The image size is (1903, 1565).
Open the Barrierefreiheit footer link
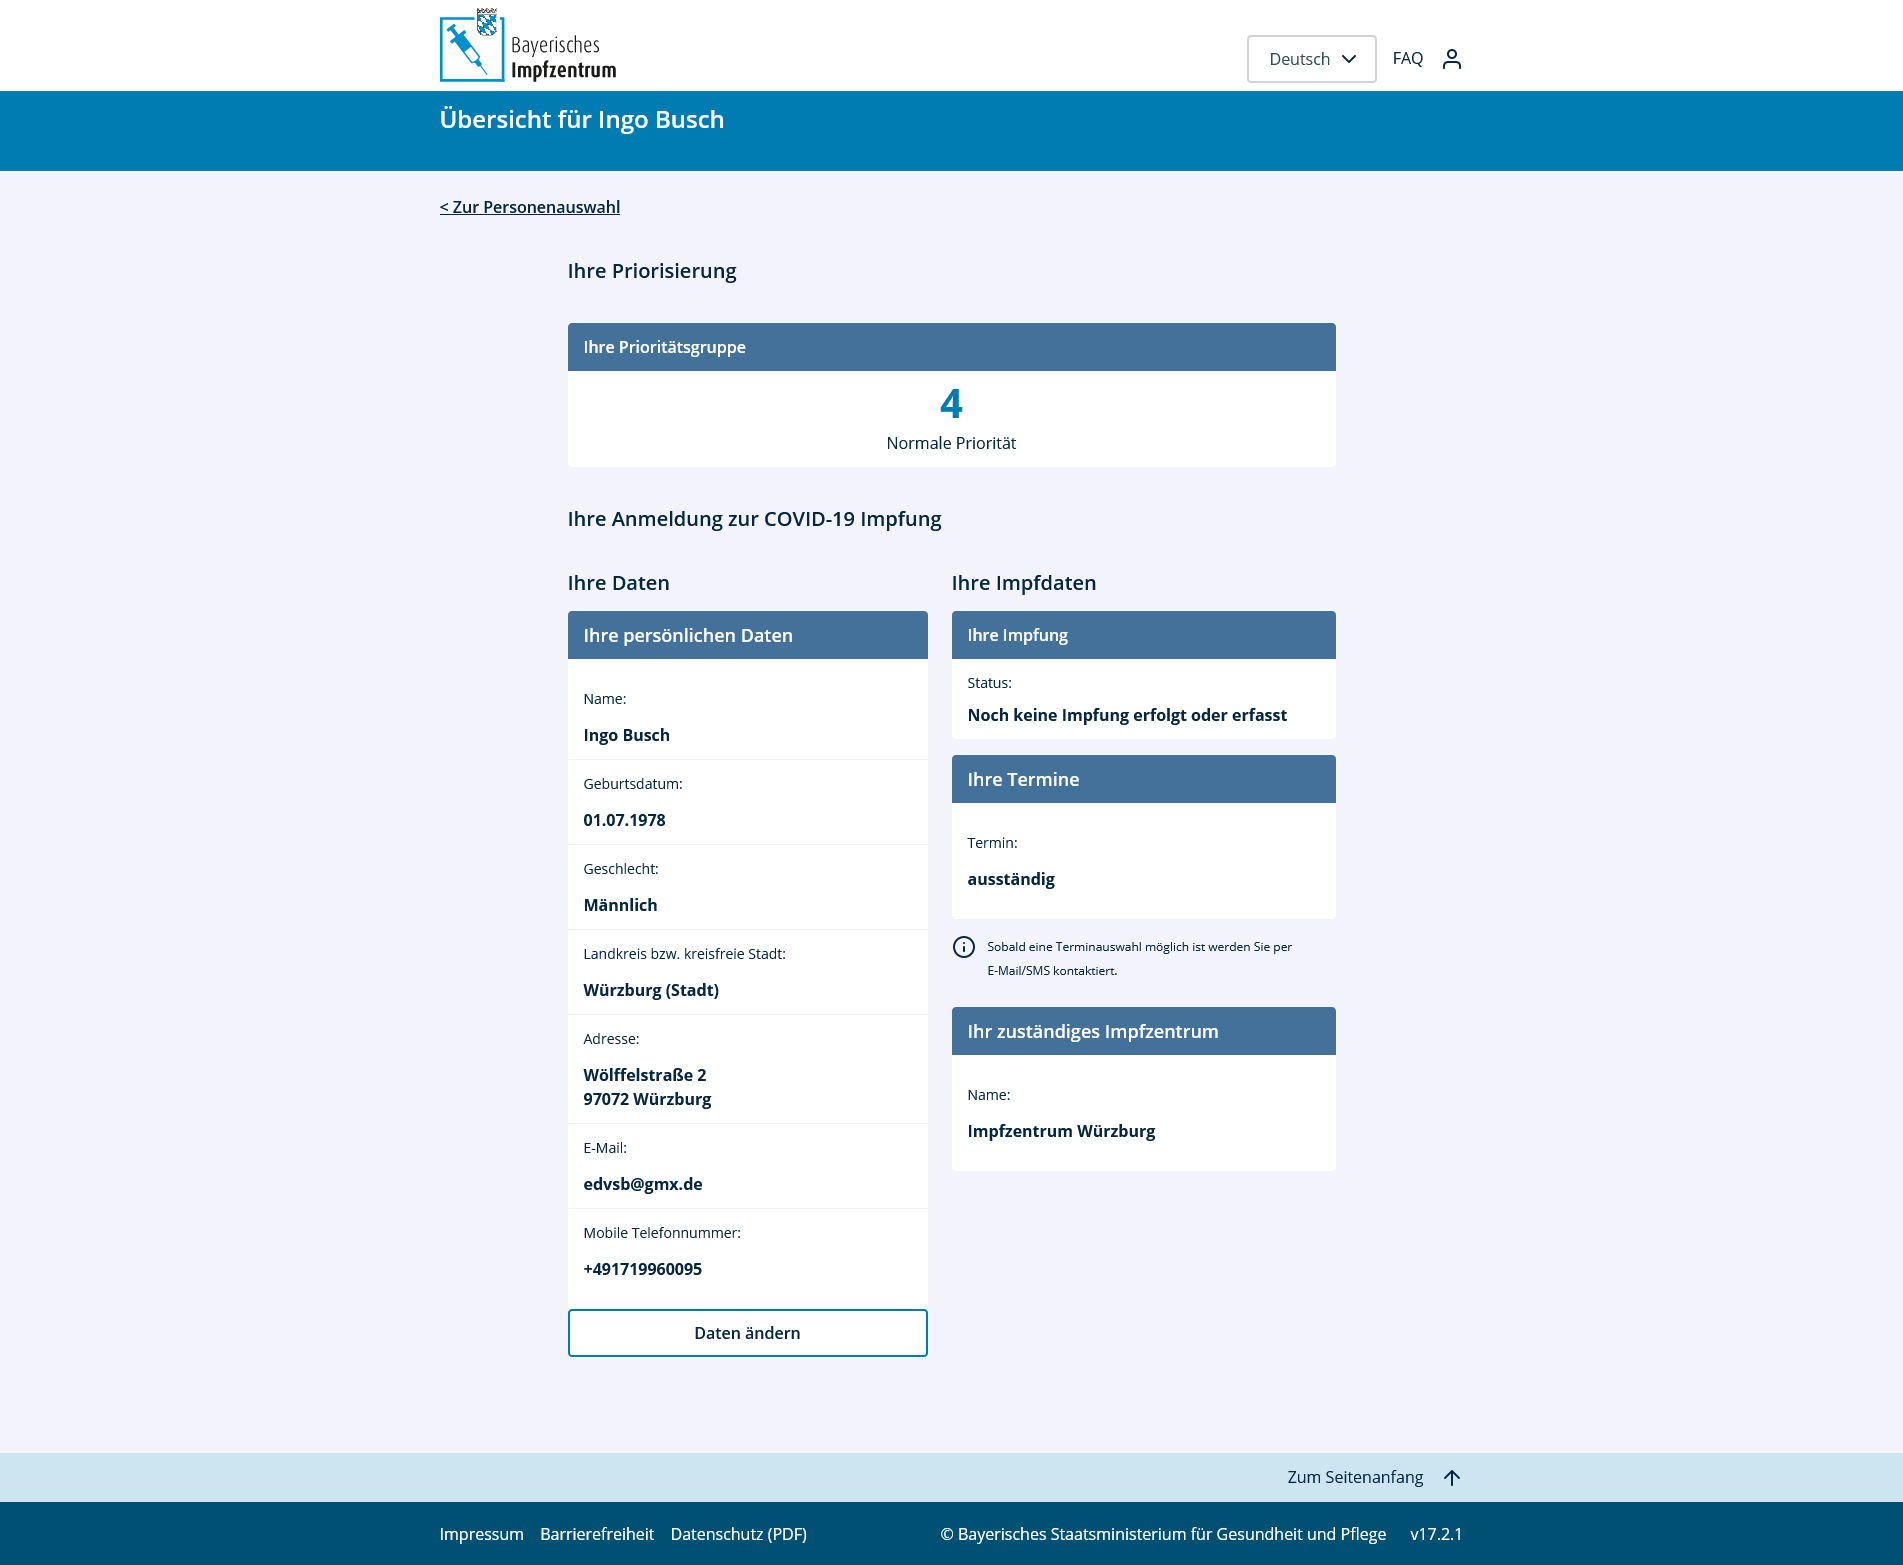[597, 1534]
